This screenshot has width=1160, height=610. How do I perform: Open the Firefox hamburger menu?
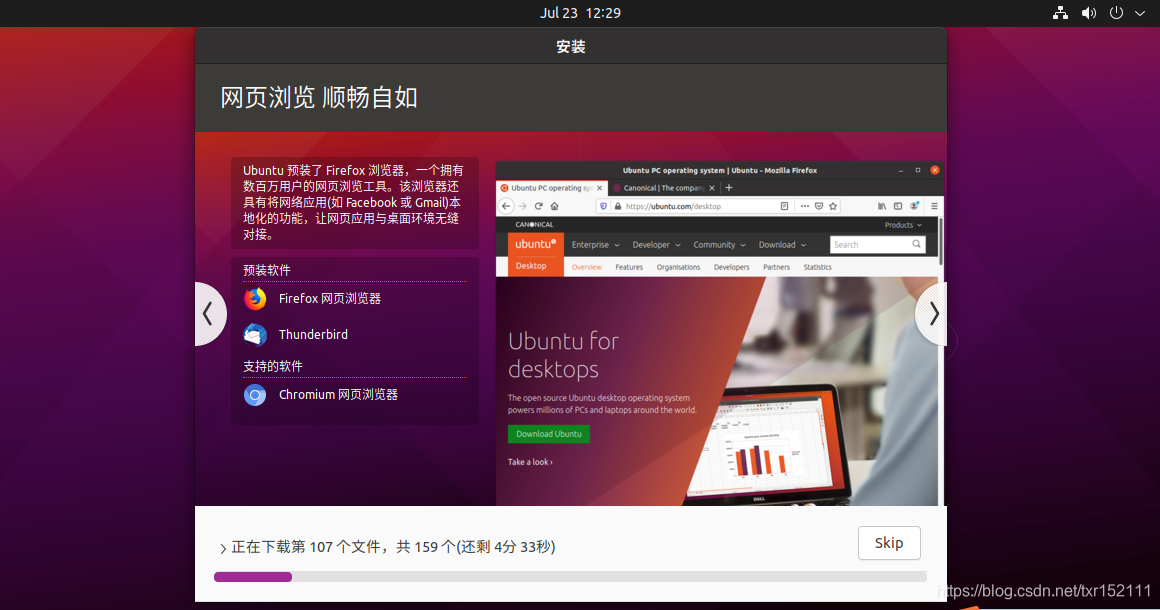[x=934, y=206]
